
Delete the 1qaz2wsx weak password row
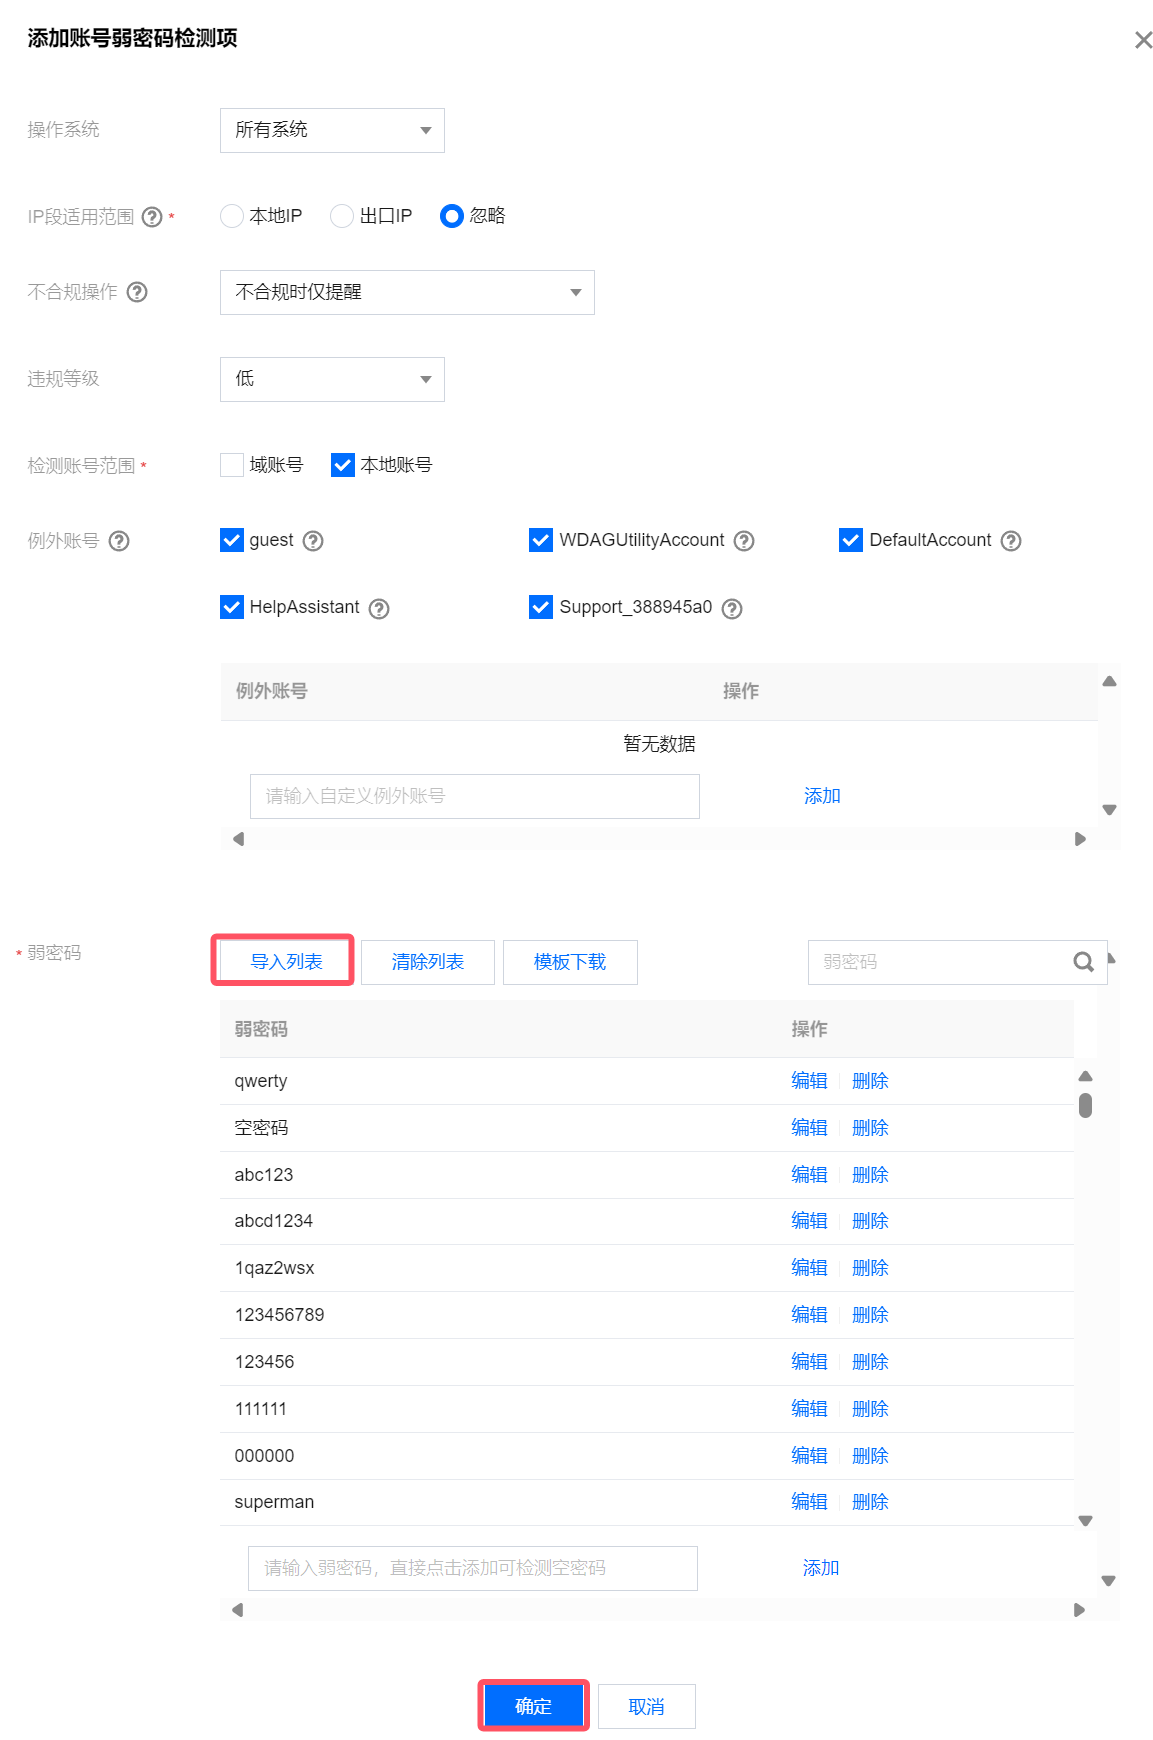870,1268
